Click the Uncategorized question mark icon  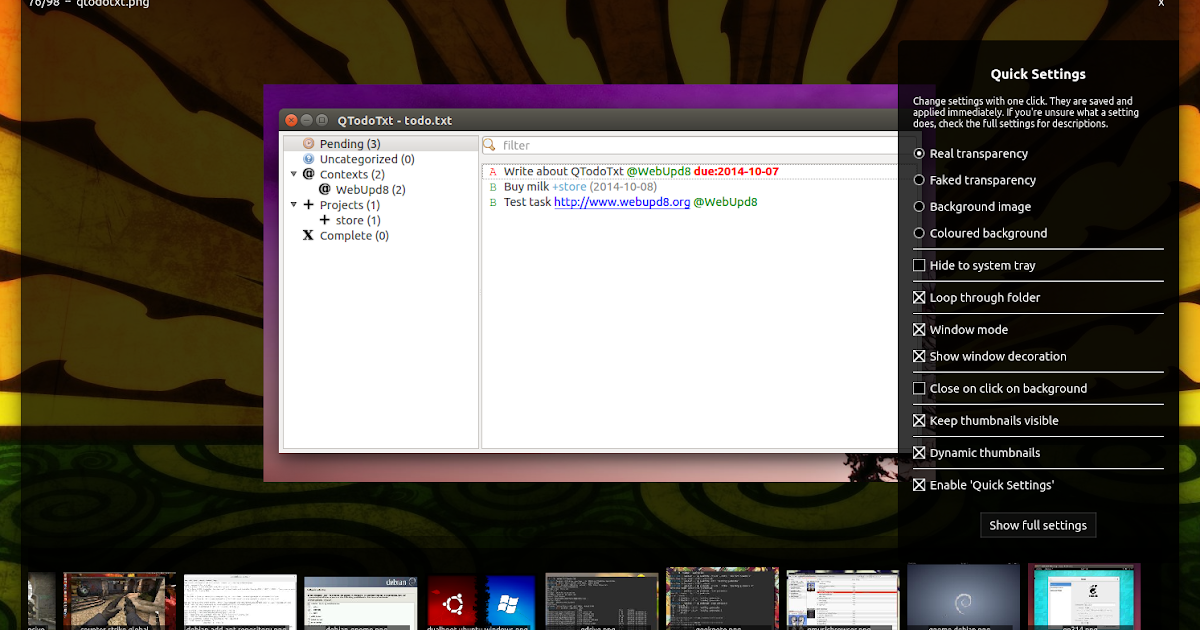coord(309,159)
